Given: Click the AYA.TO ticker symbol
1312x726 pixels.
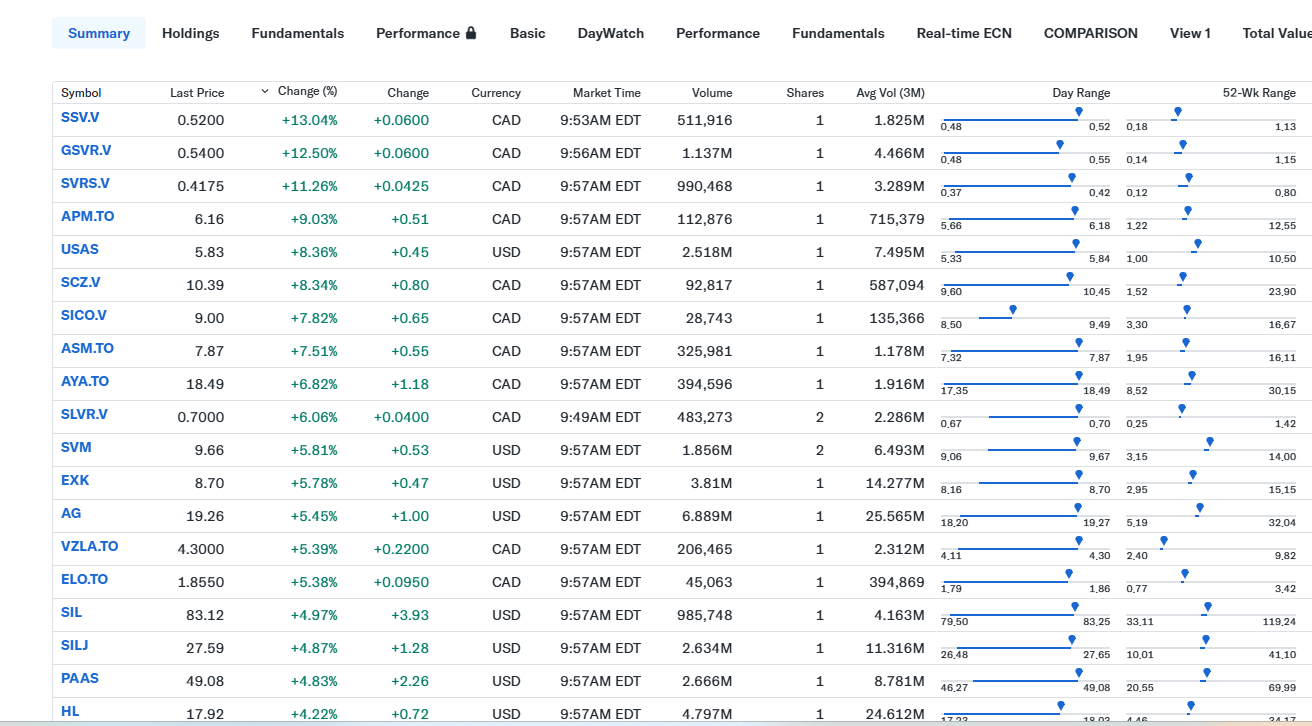Looking at the screenshot, I should click(x=85, y=382).
